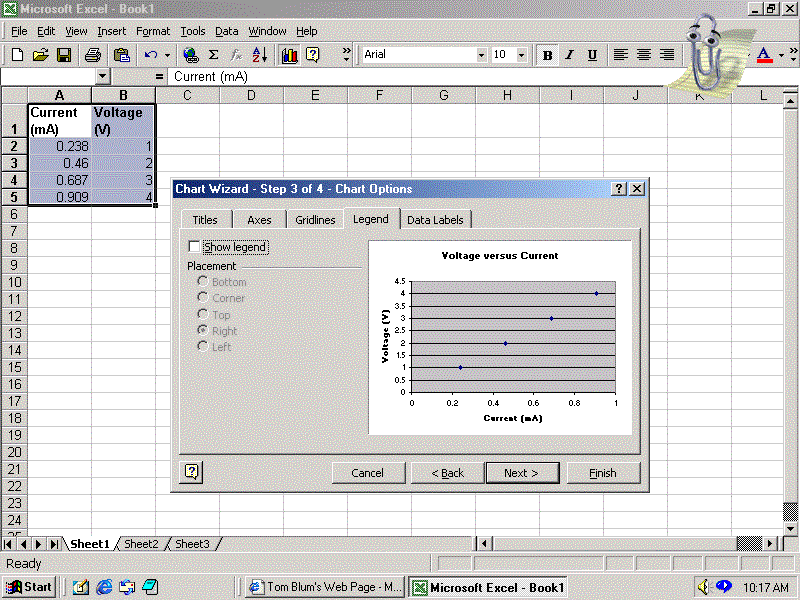Sort ascending with the A-Z icon

point(259,55)
